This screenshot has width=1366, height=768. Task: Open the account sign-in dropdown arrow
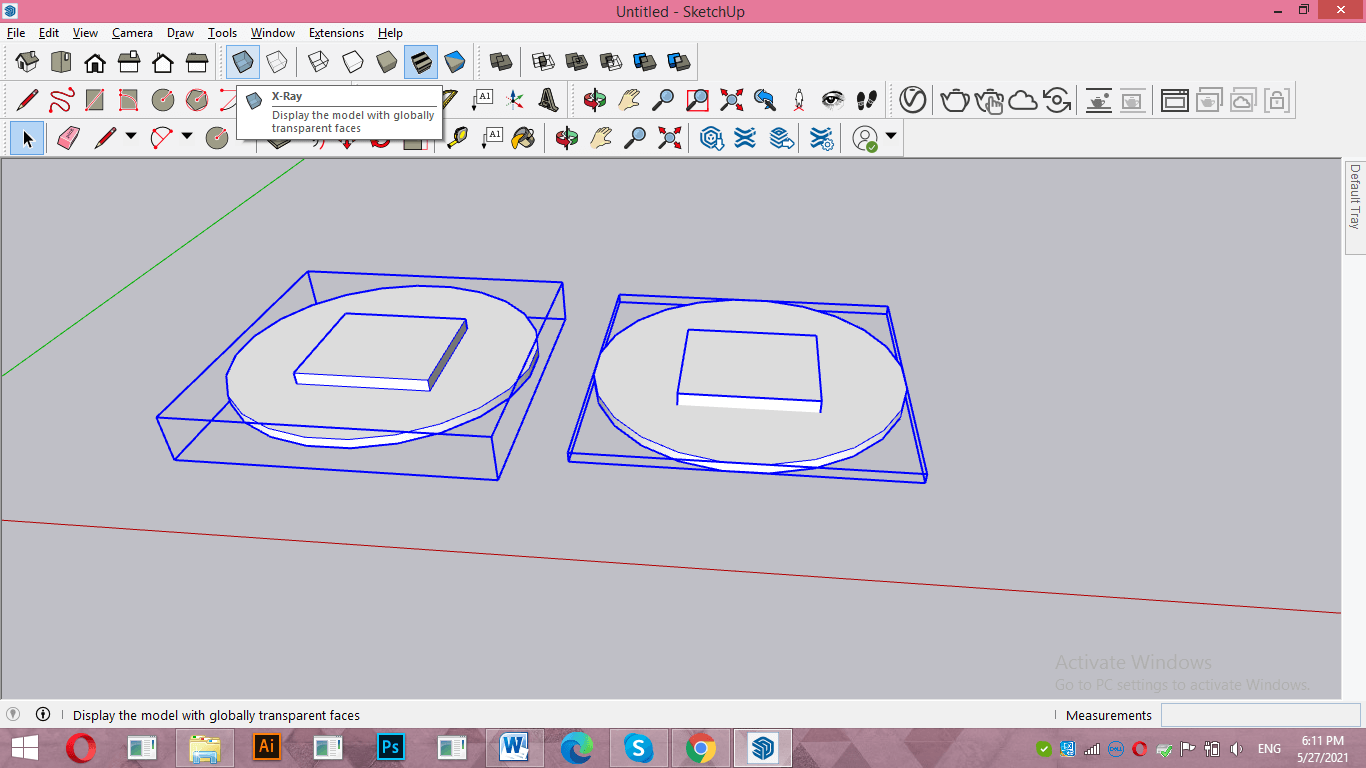[x=890, y=137]
